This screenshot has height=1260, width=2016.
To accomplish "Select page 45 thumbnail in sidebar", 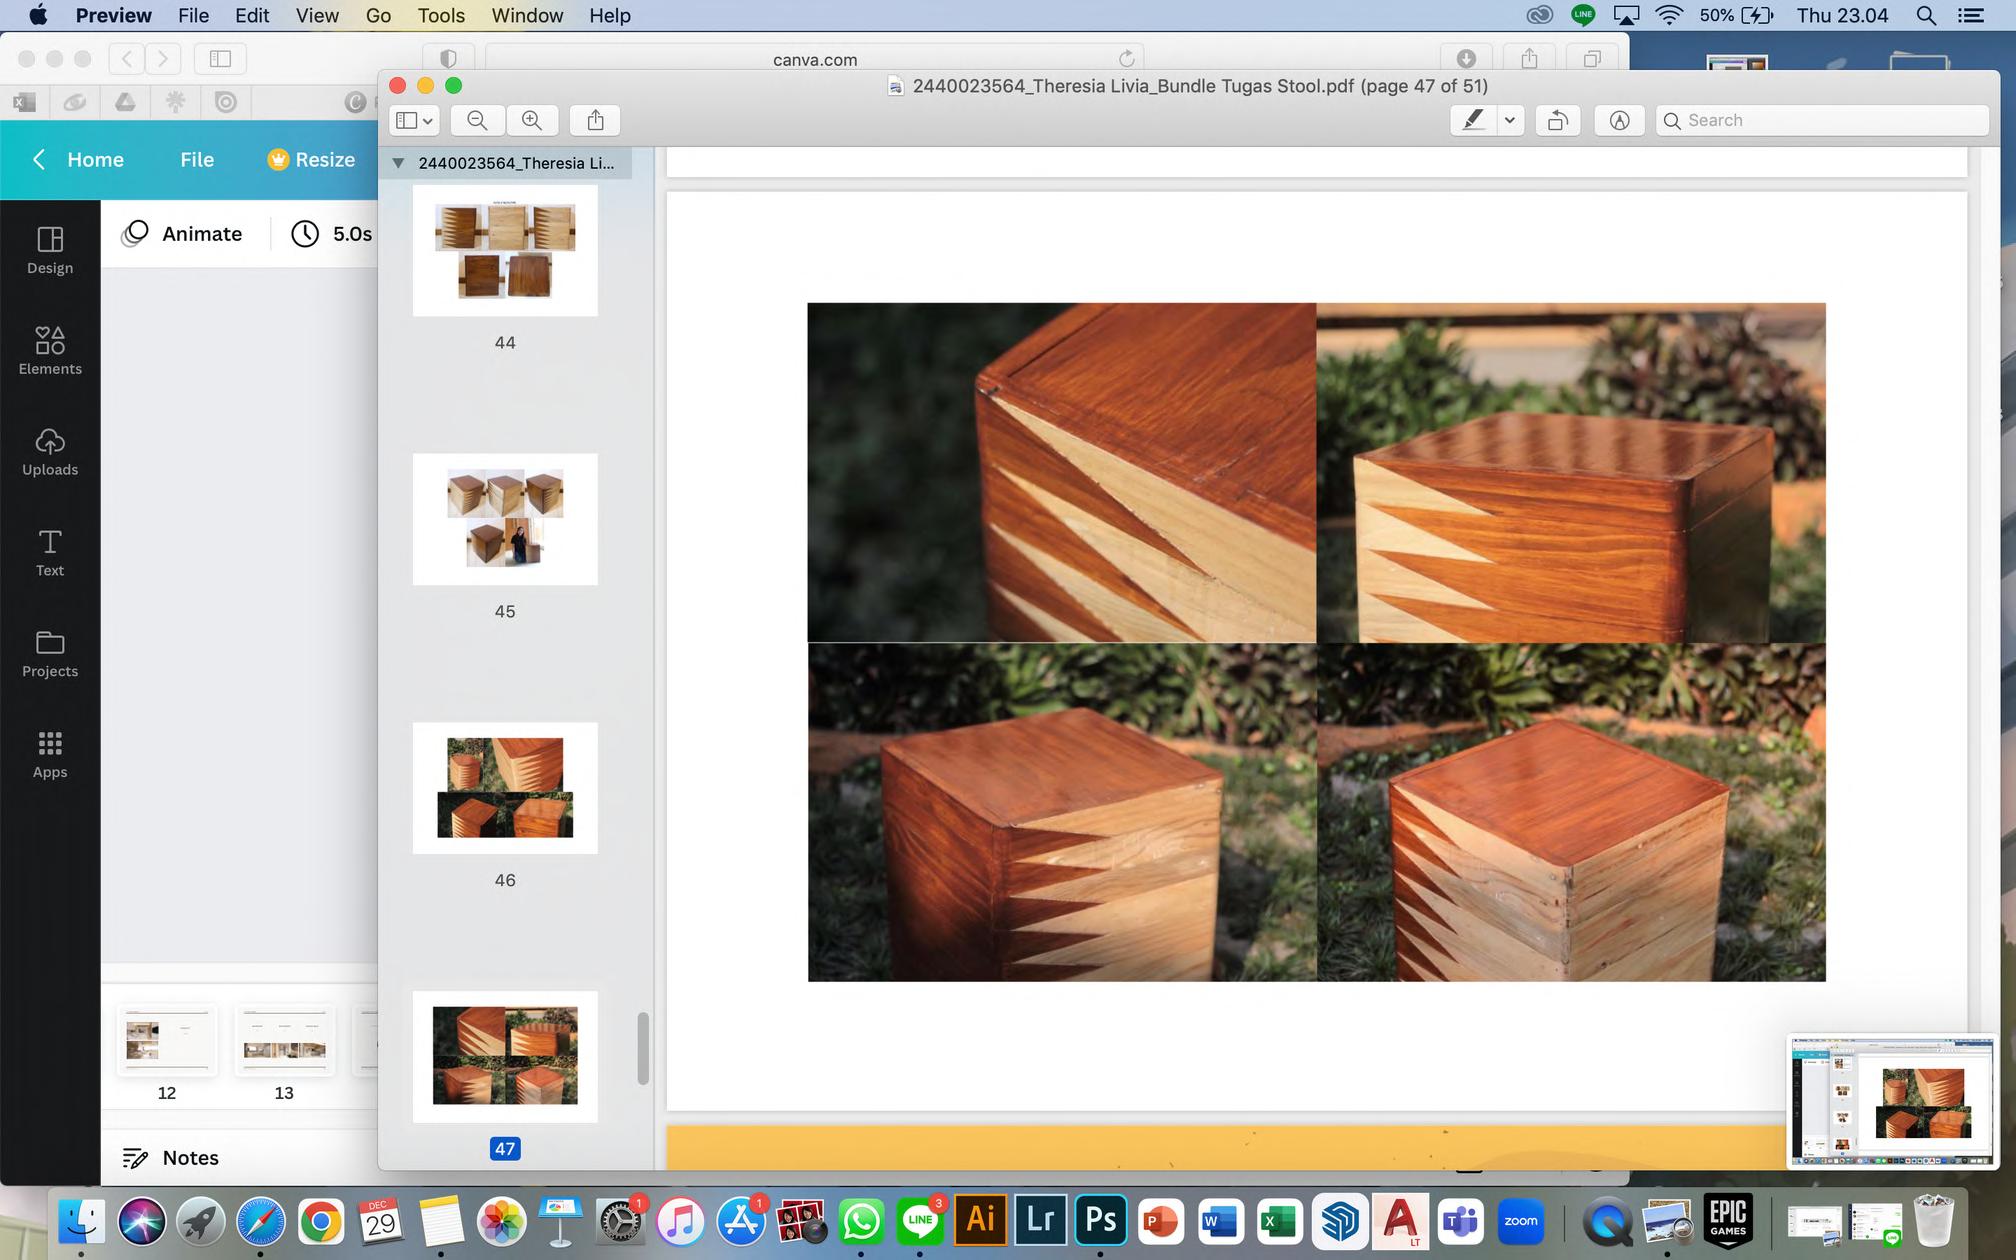I will click(505, 520).
